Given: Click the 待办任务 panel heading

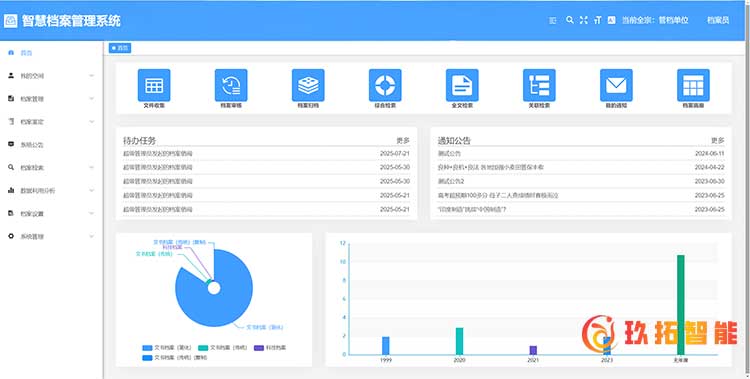Looking at the screenshot, I should point(139,141).
